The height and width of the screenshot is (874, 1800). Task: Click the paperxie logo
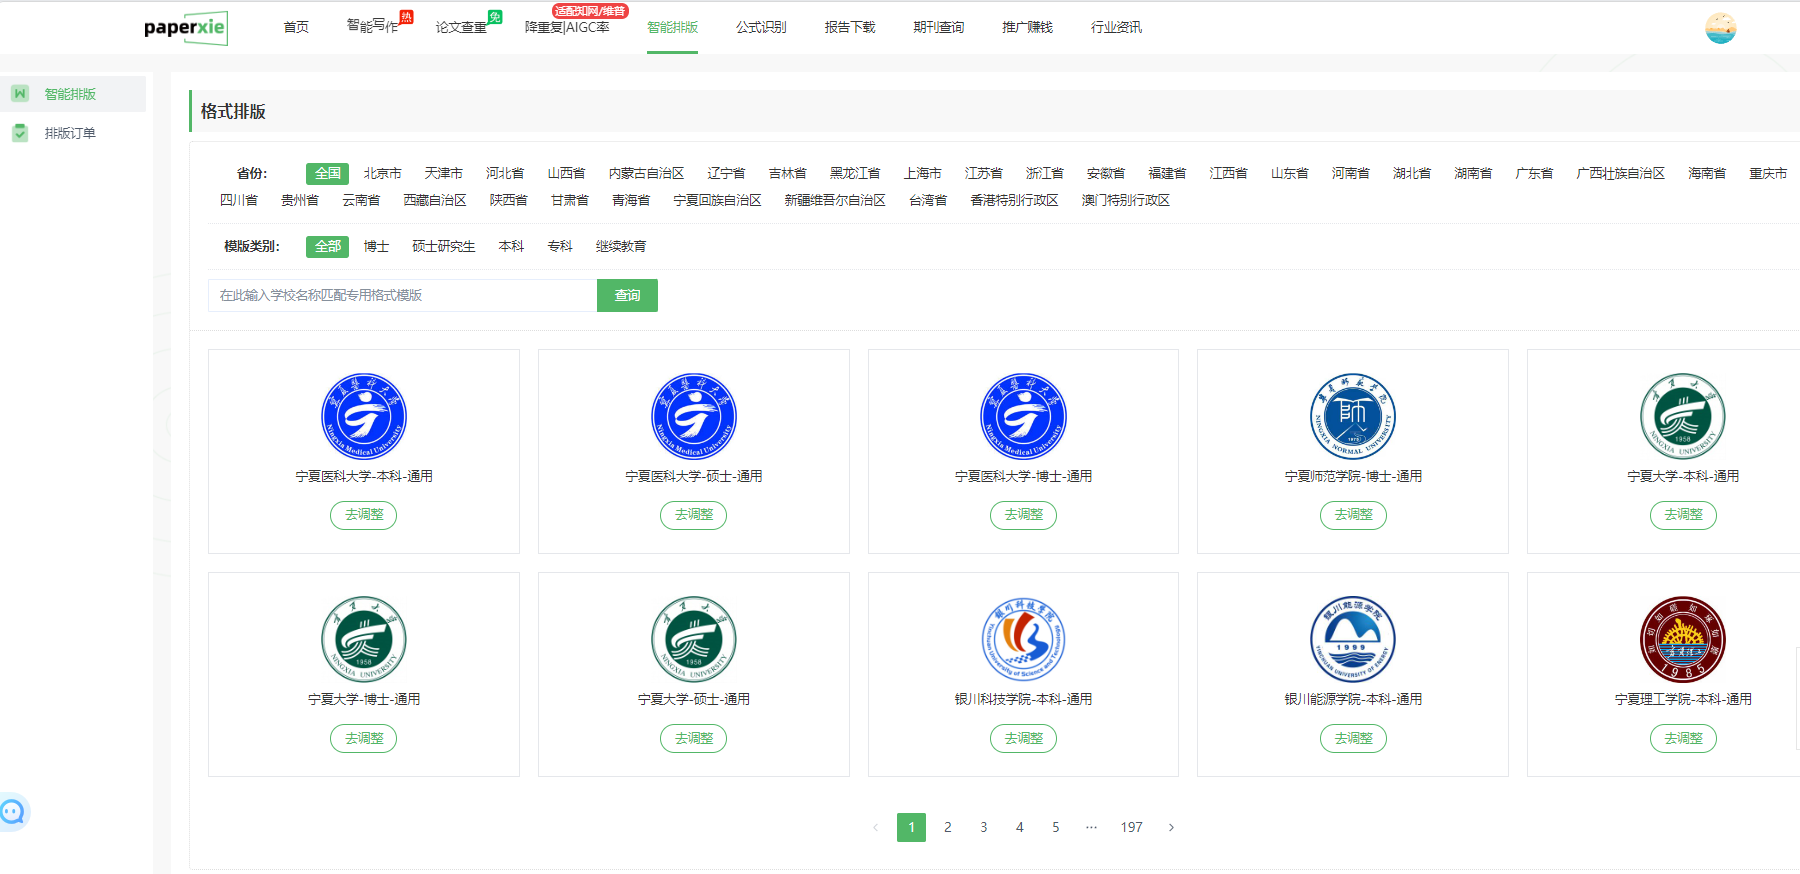(x=186, y=27)
